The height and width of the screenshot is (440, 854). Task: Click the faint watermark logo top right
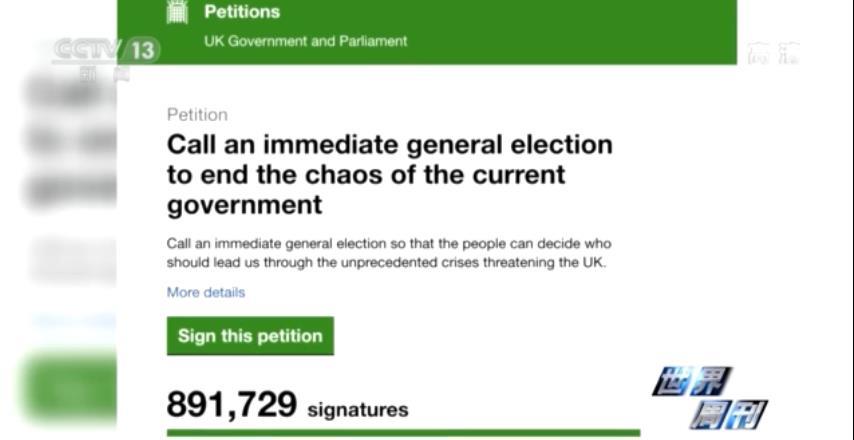(773, 52)
